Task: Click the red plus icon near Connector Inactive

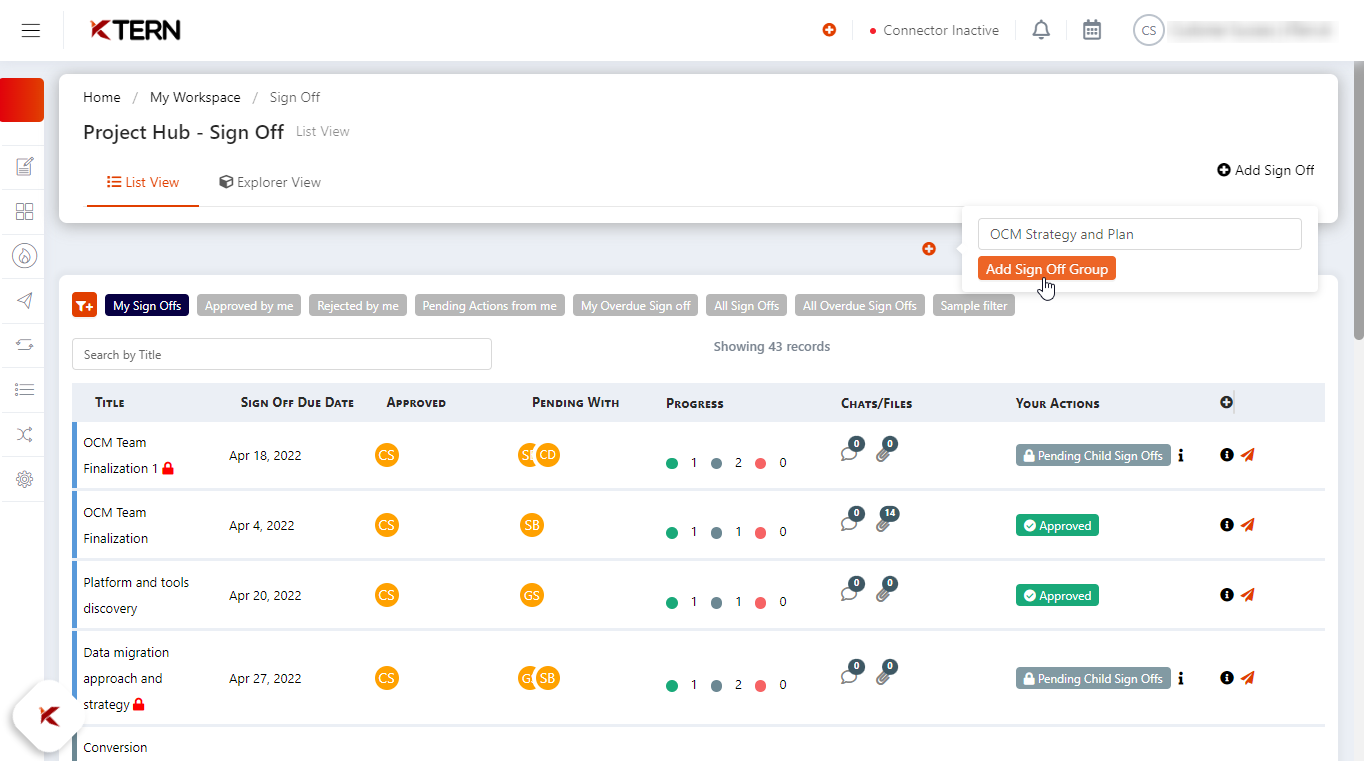Action: tap(829, 30)
